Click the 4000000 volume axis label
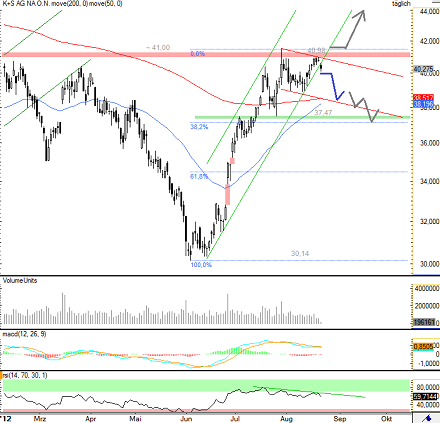 pos(426,288)
